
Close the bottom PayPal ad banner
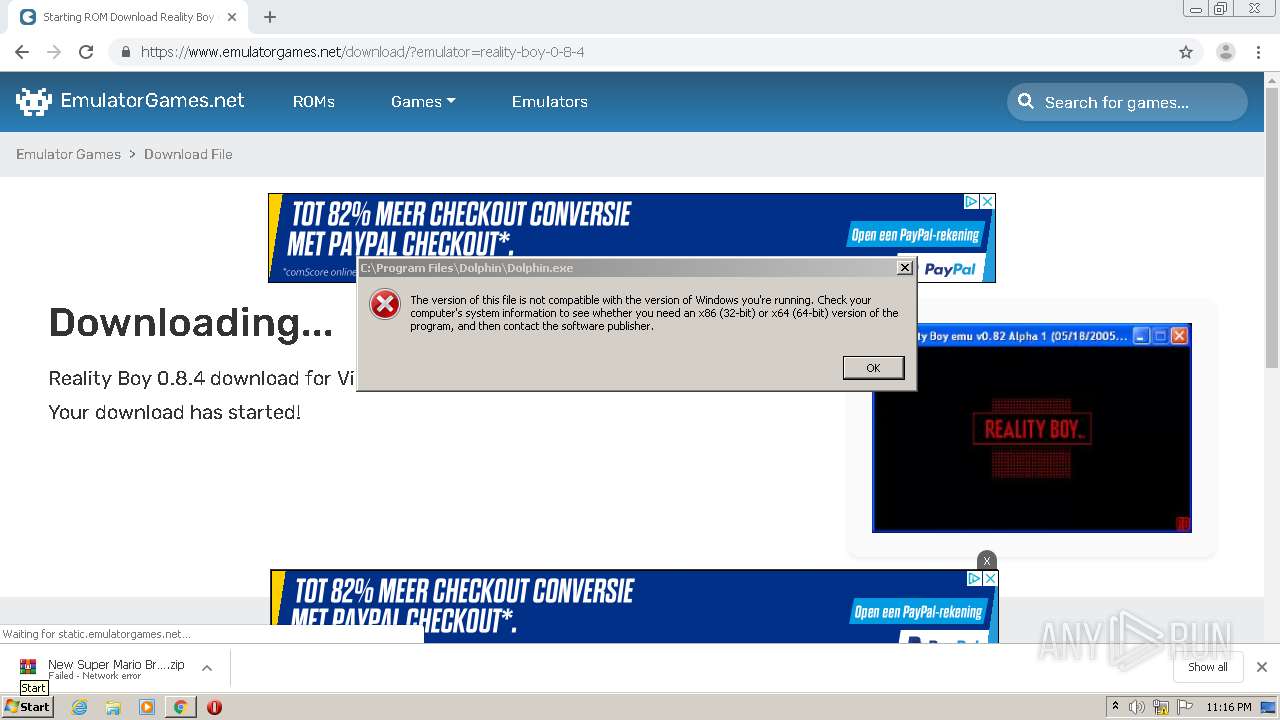(x=990, y=579)
